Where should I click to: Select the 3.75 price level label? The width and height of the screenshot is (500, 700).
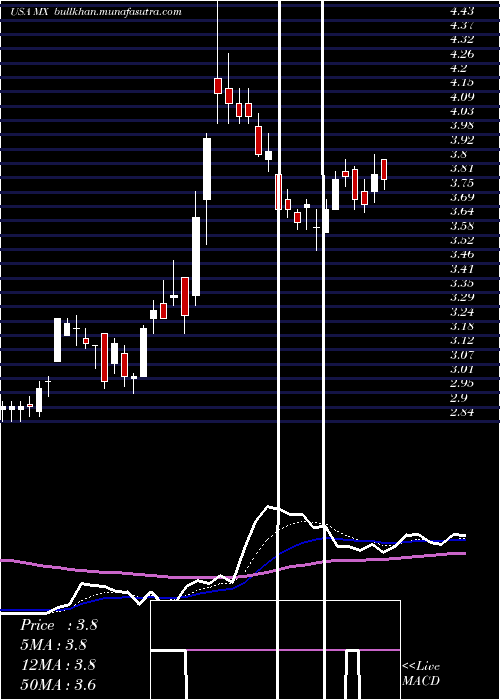point(462,183)
